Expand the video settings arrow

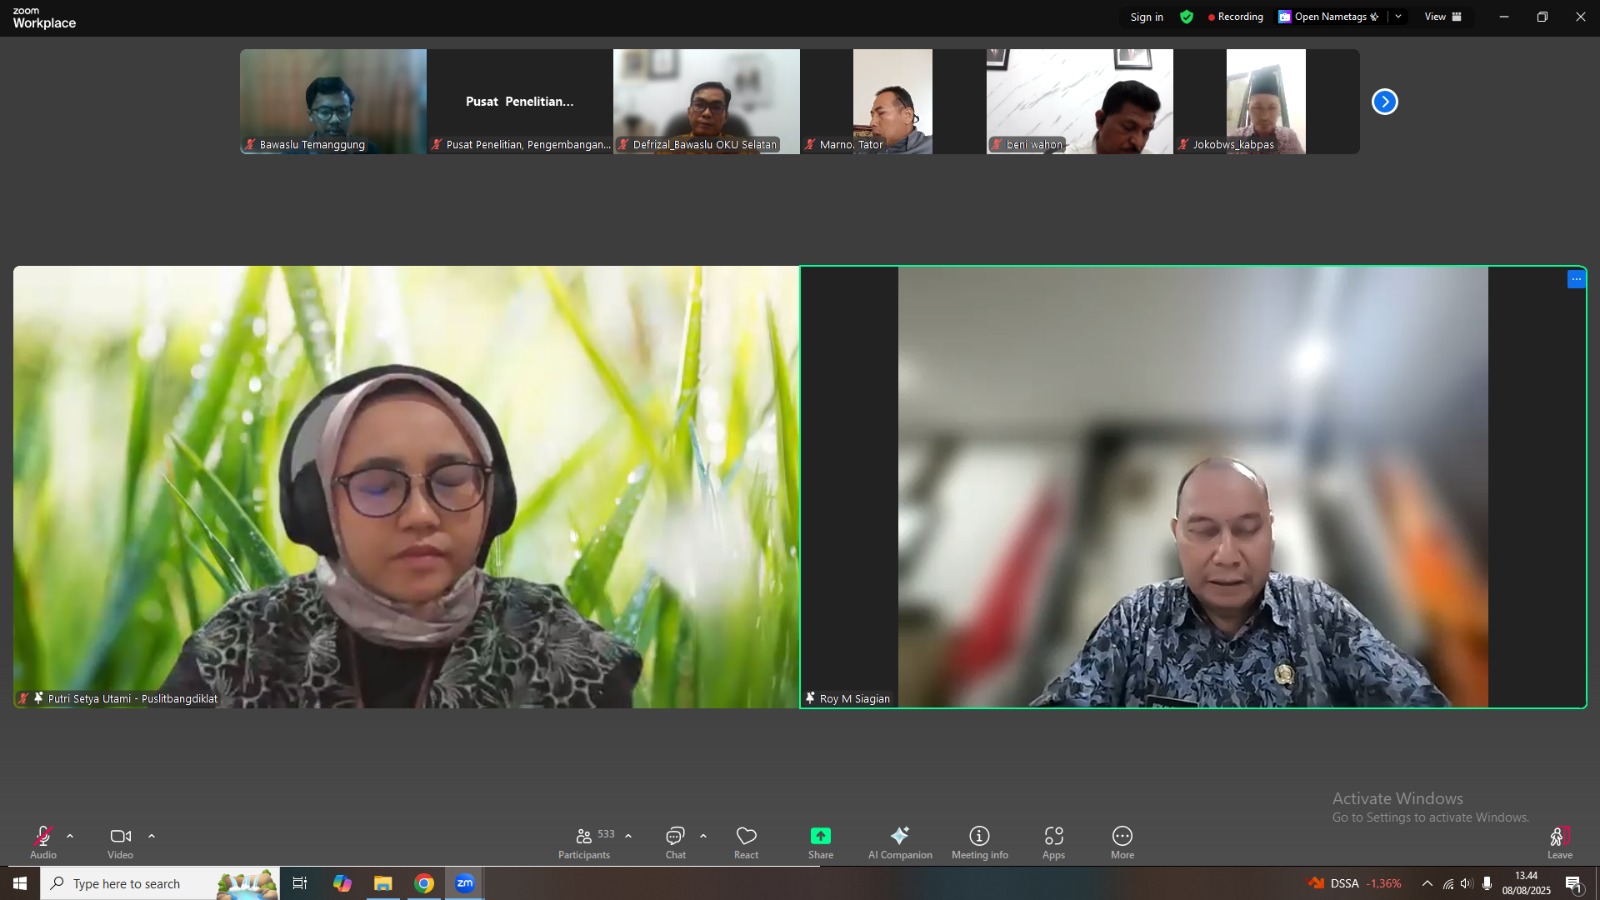click(x=152, y=836)
